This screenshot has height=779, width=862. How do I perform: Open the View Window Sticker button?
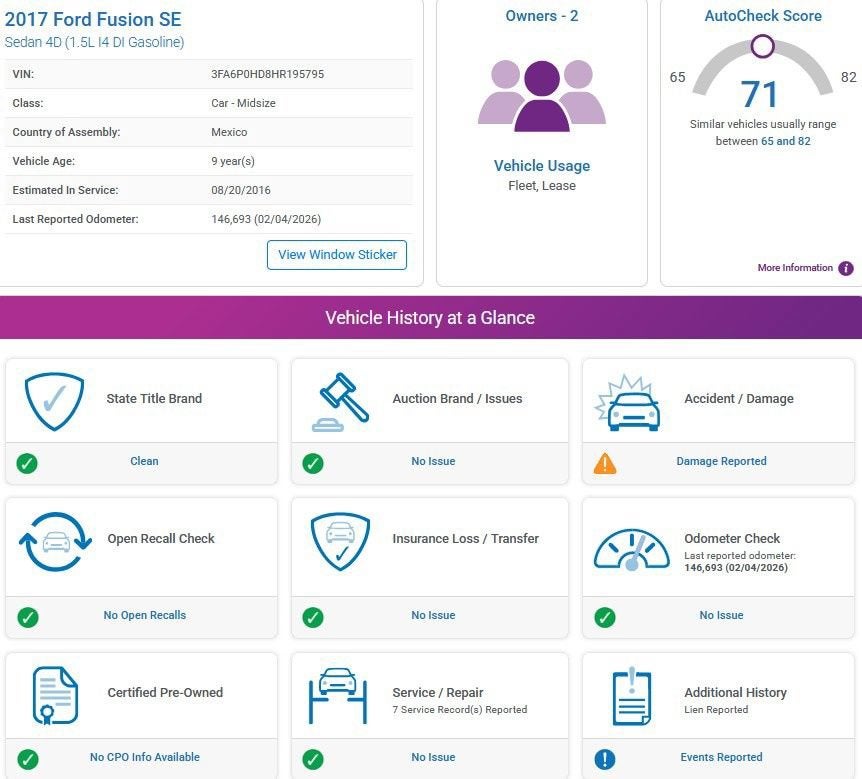(337, 255)
